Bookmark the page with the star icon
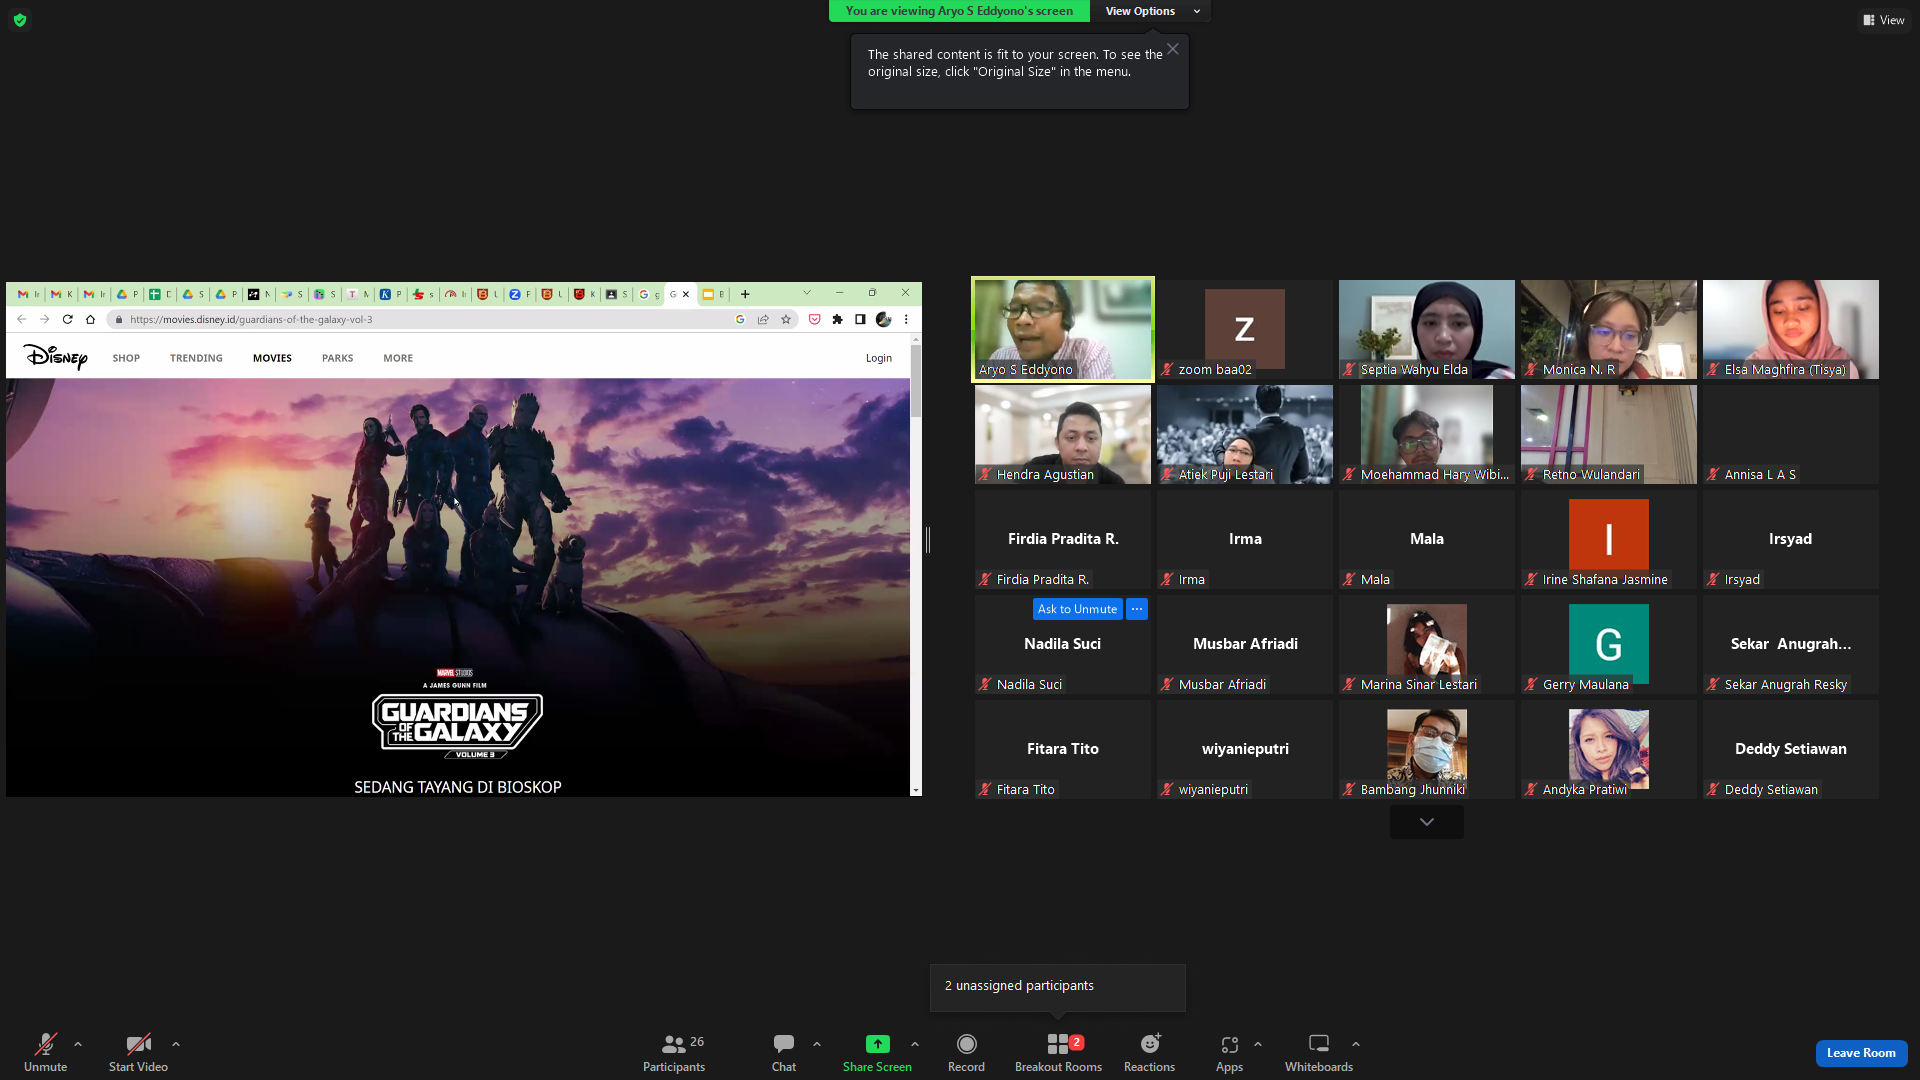Image resolution: width=1920 pixels, height=1080 pixels. pyautogui.click(x=786, y=319)
